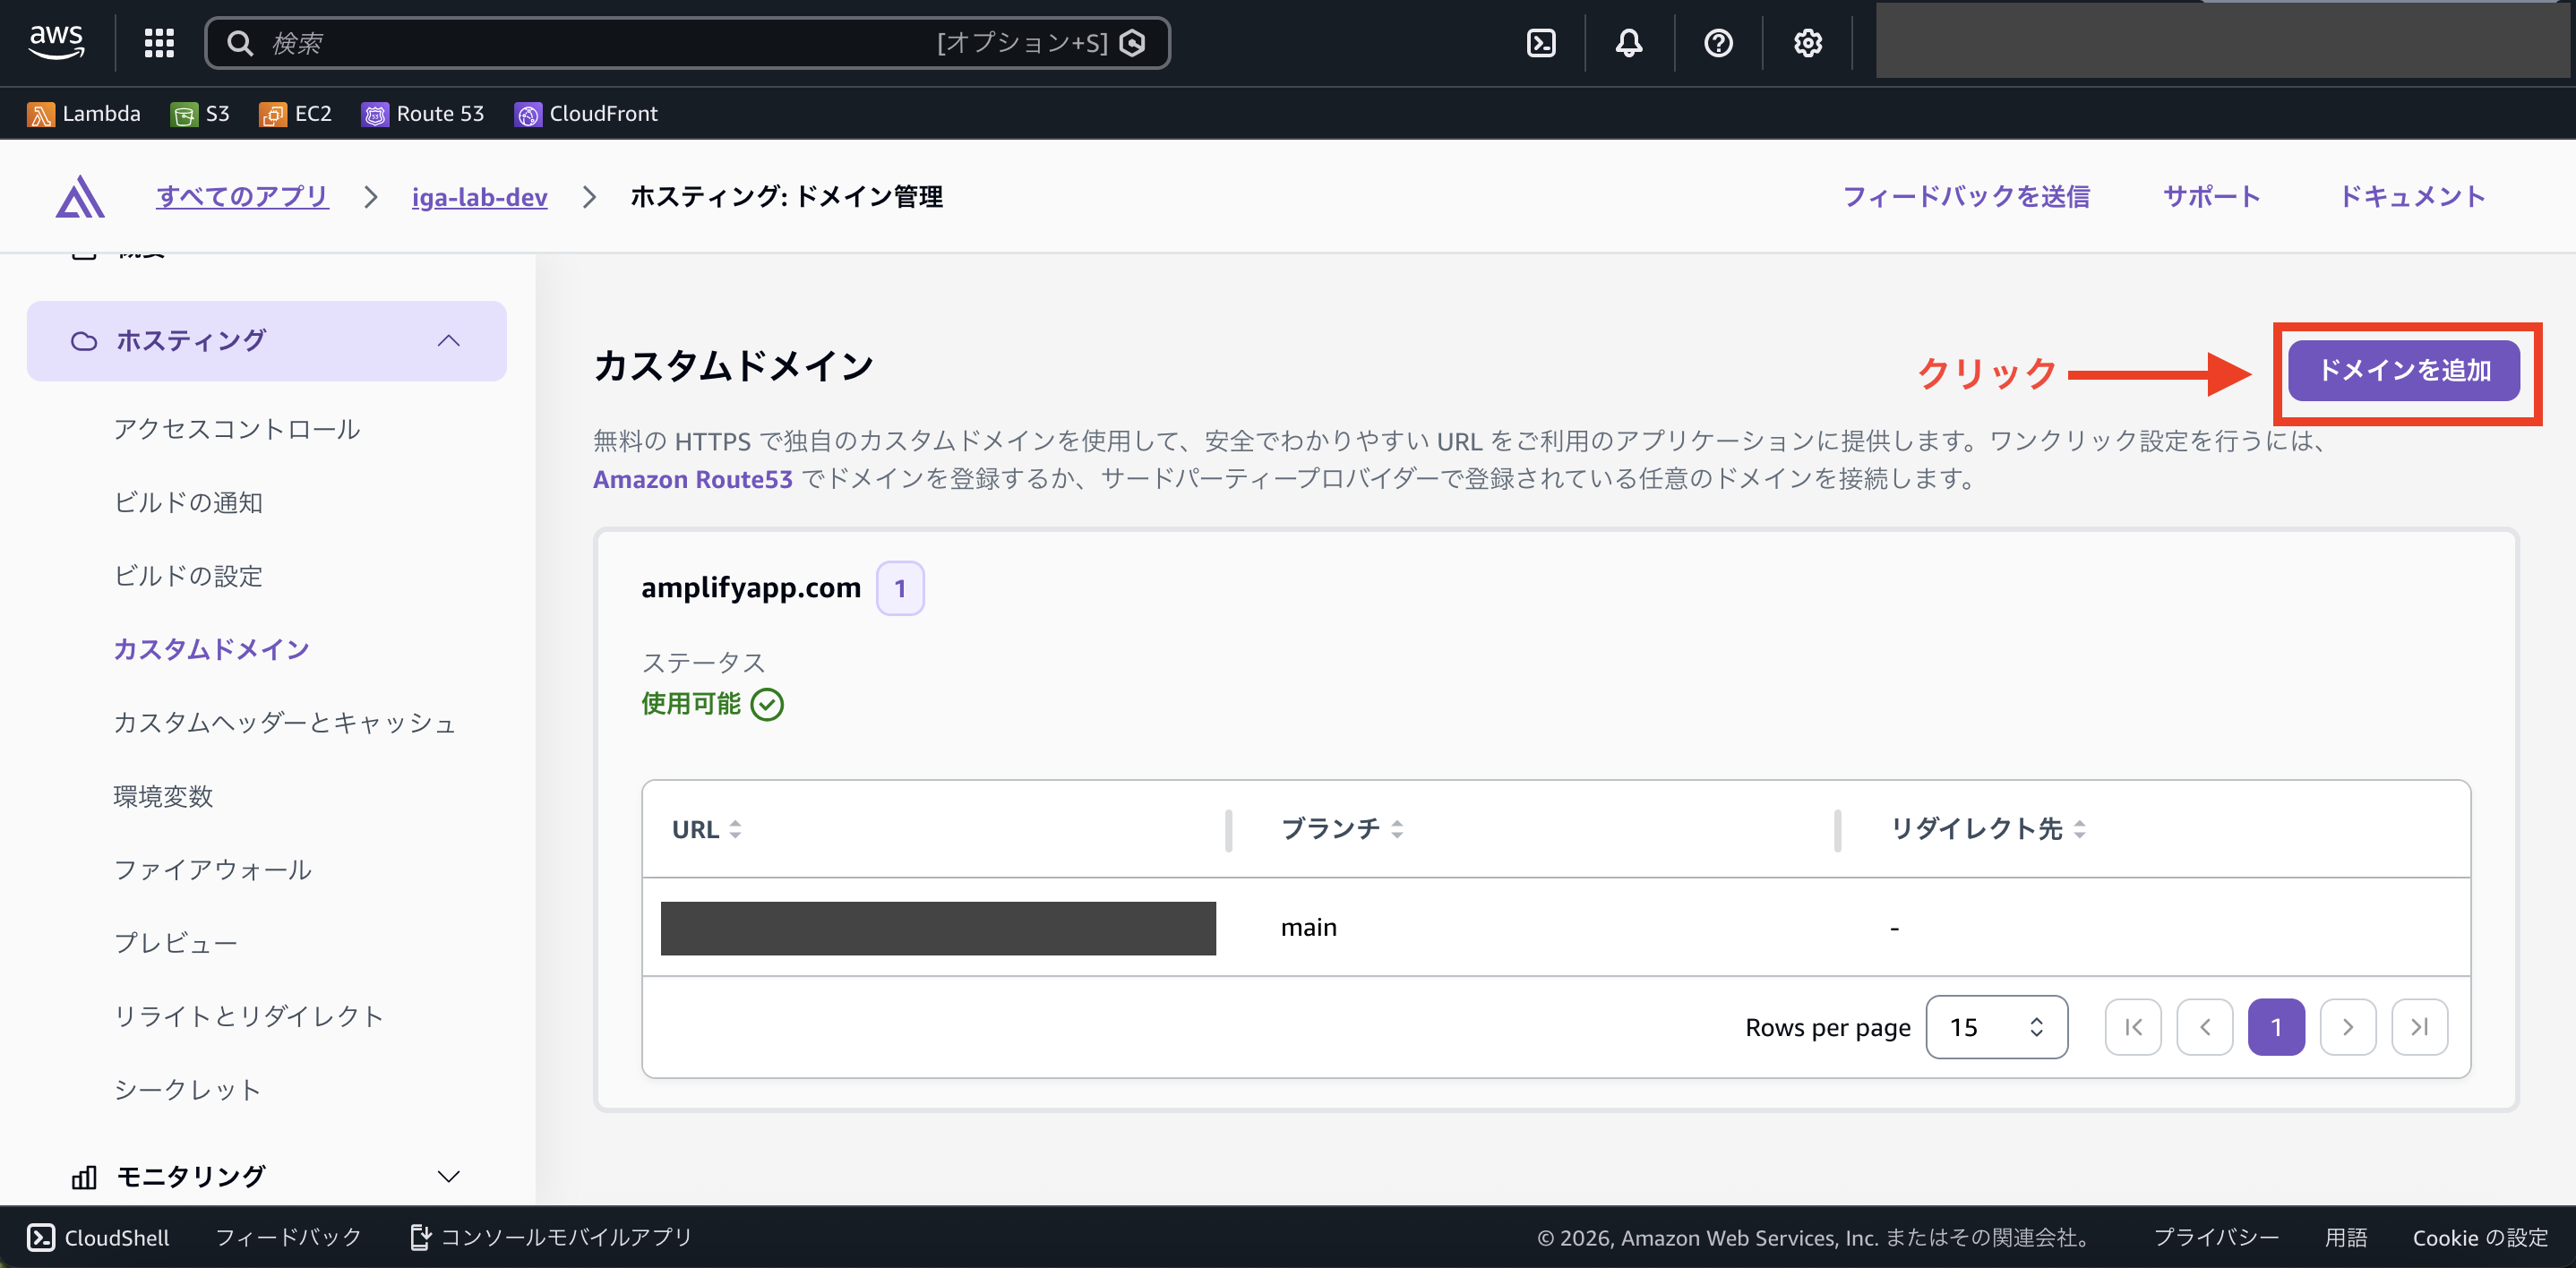Open the AWS home logo
Screen dimensions: 2576x1268
coord(56,42)
